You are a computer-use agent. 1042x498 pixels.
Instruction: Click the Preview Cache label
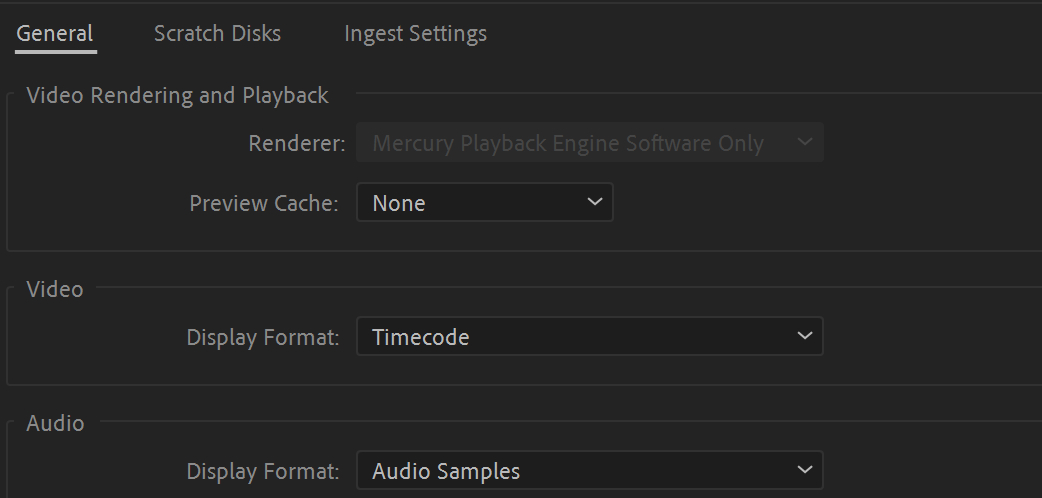click(x=264, y=204)
